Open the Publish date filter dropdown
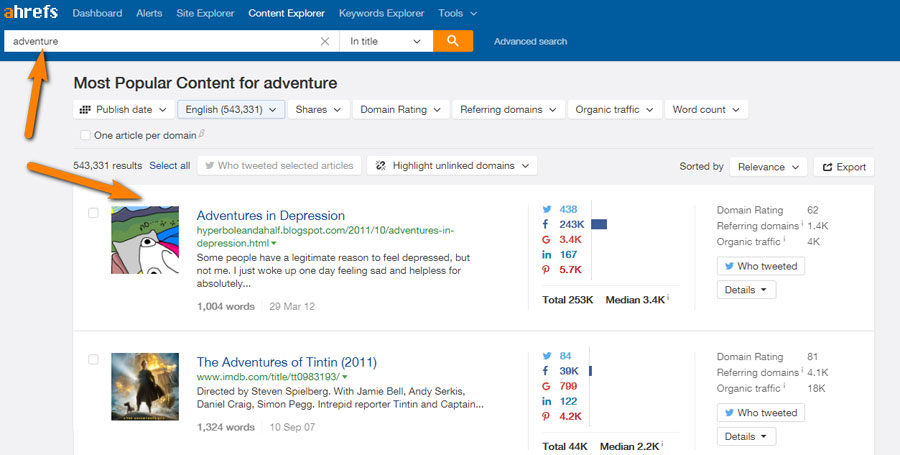The image size is (900, 455). [123, 110]
